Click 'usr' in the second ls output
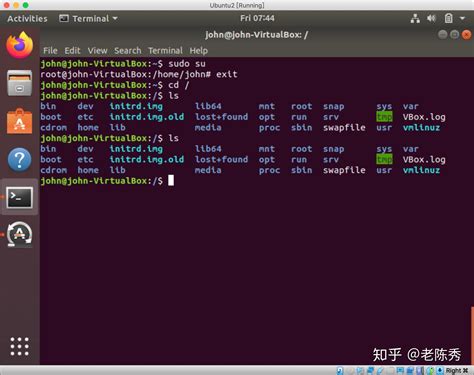 point(384,170)
